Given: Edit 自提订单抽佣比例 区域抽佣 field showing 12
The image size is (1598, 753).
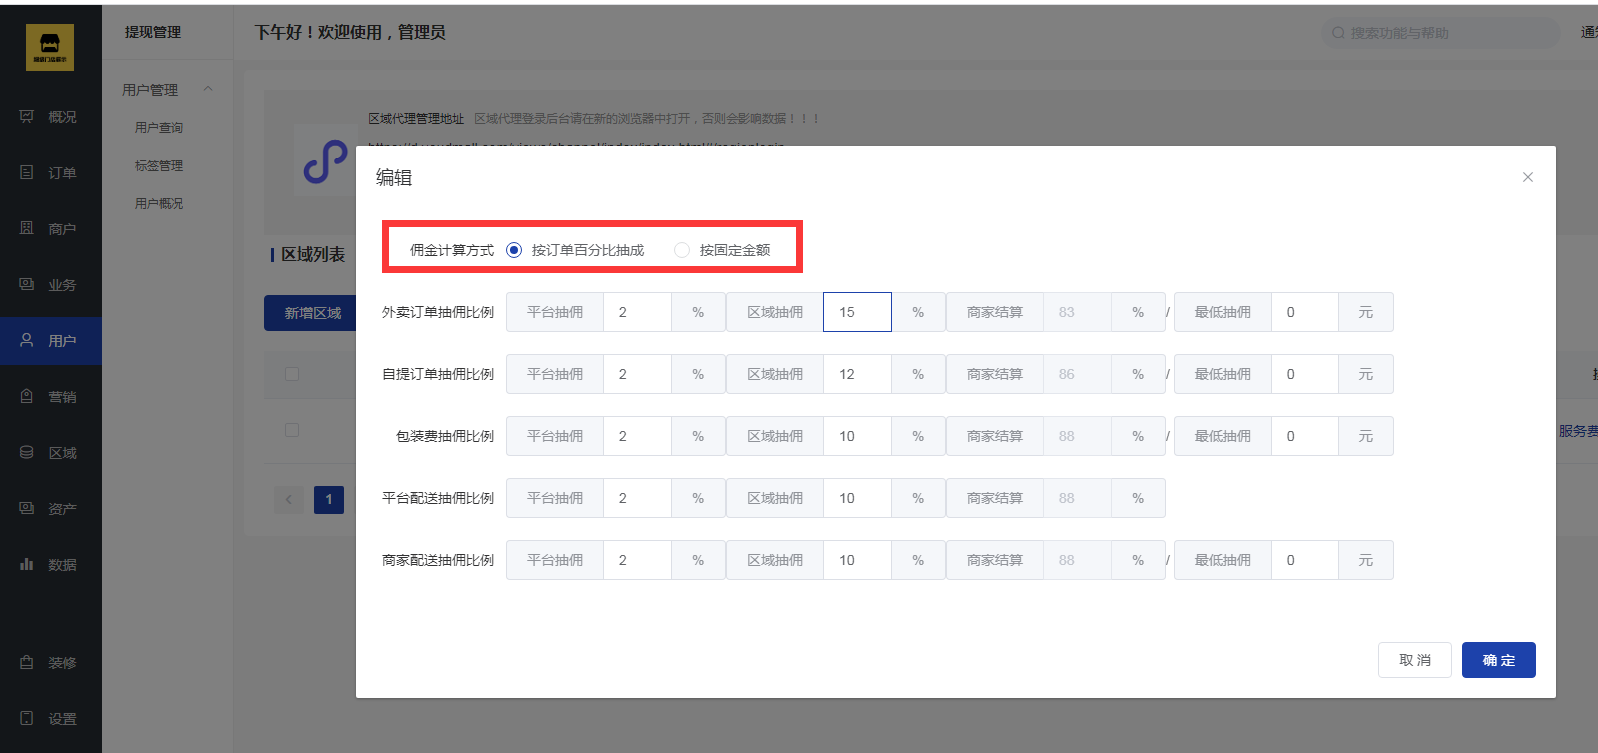Looking at the screenshot, I should [x=857, y=374].
